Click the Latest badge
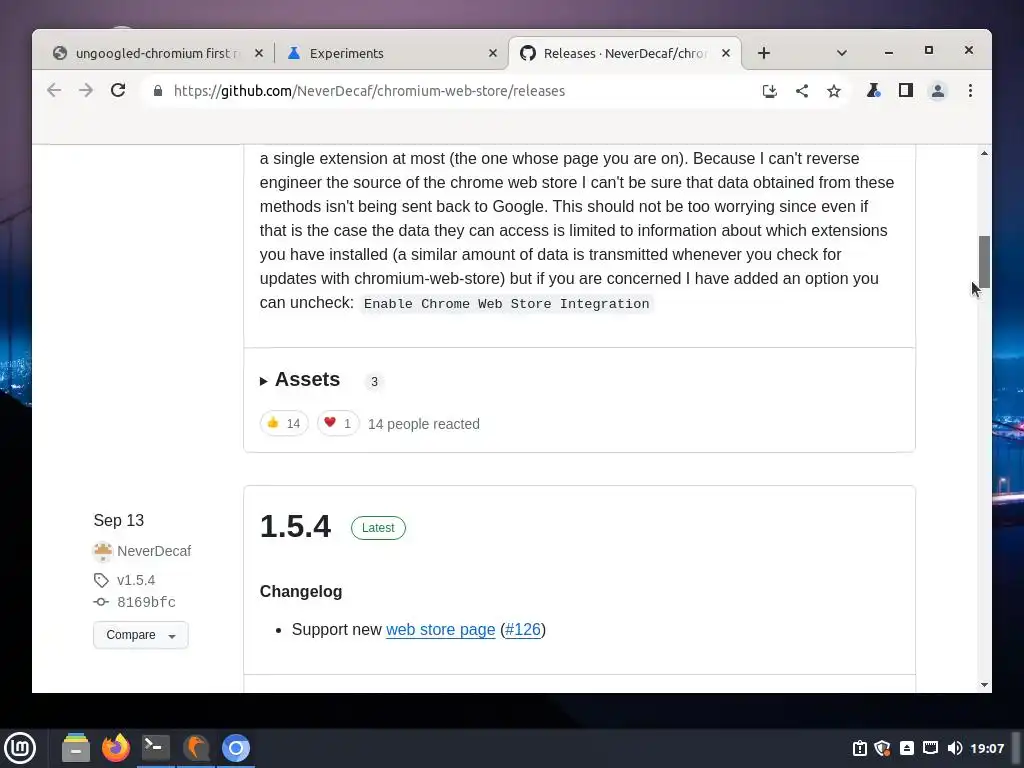This screenshot has height=768, width=1024. 378,528
